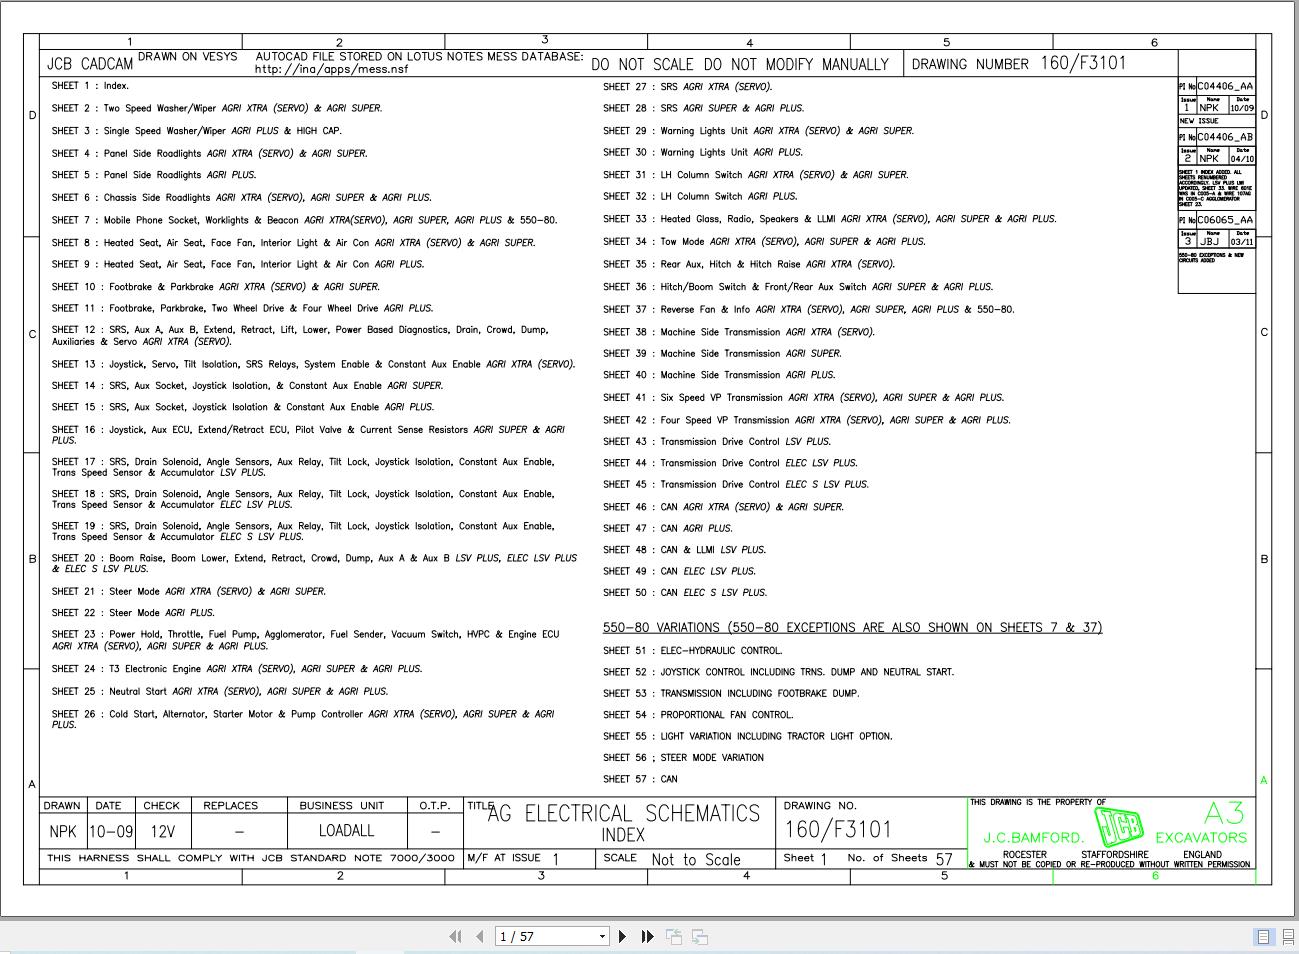1299x954 pixels.
Task: Click the 'C04406_AA' revision number
Action: [1225, 87]
